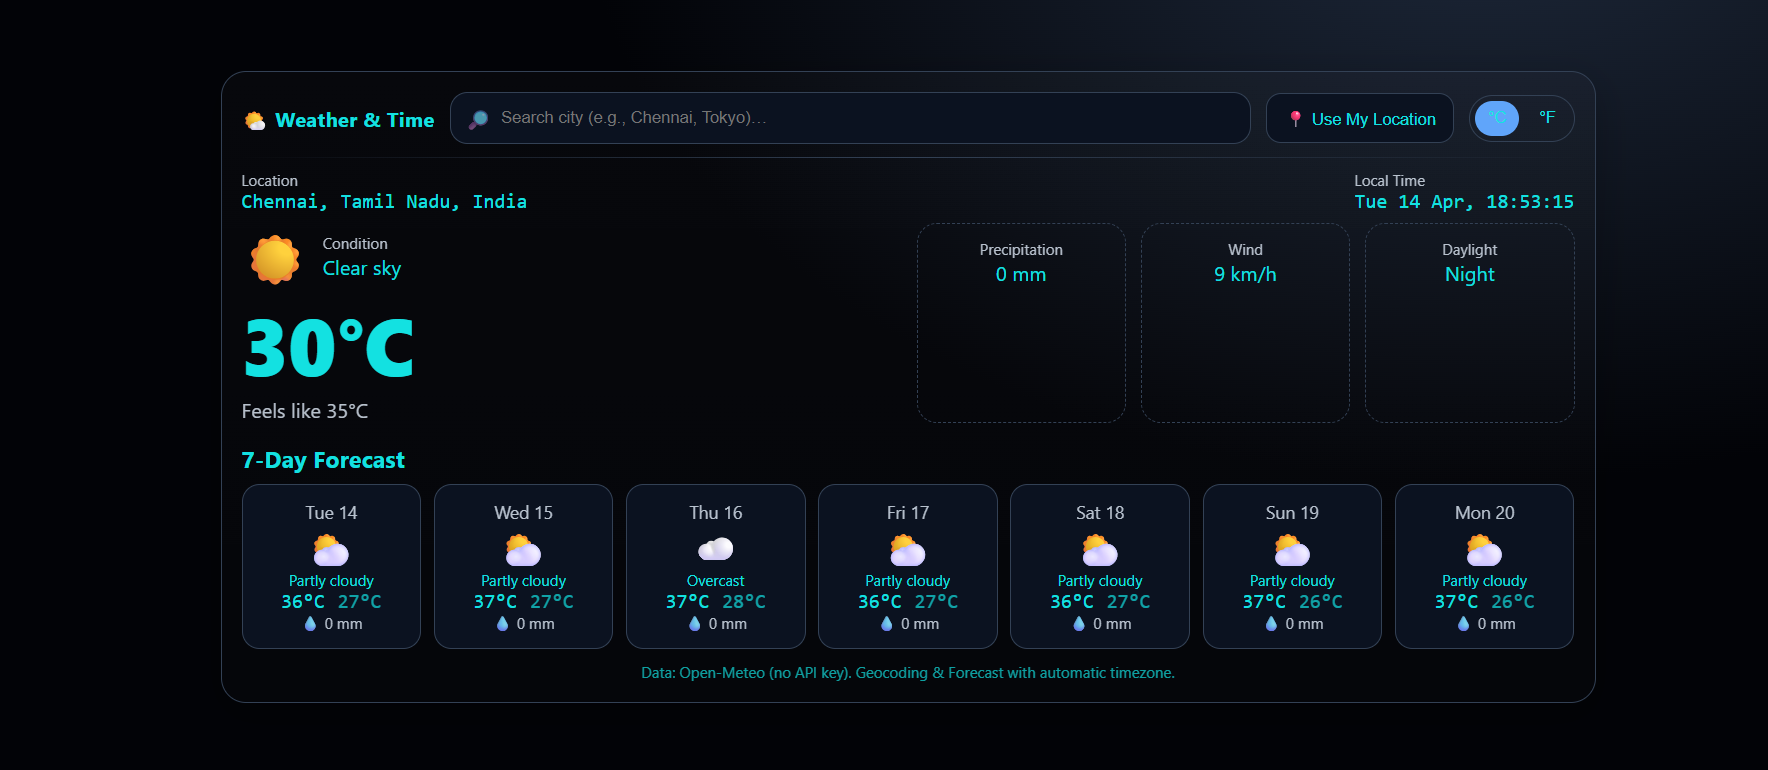Click the red location pin icon
The image size is (1768, 770).
1296,119
